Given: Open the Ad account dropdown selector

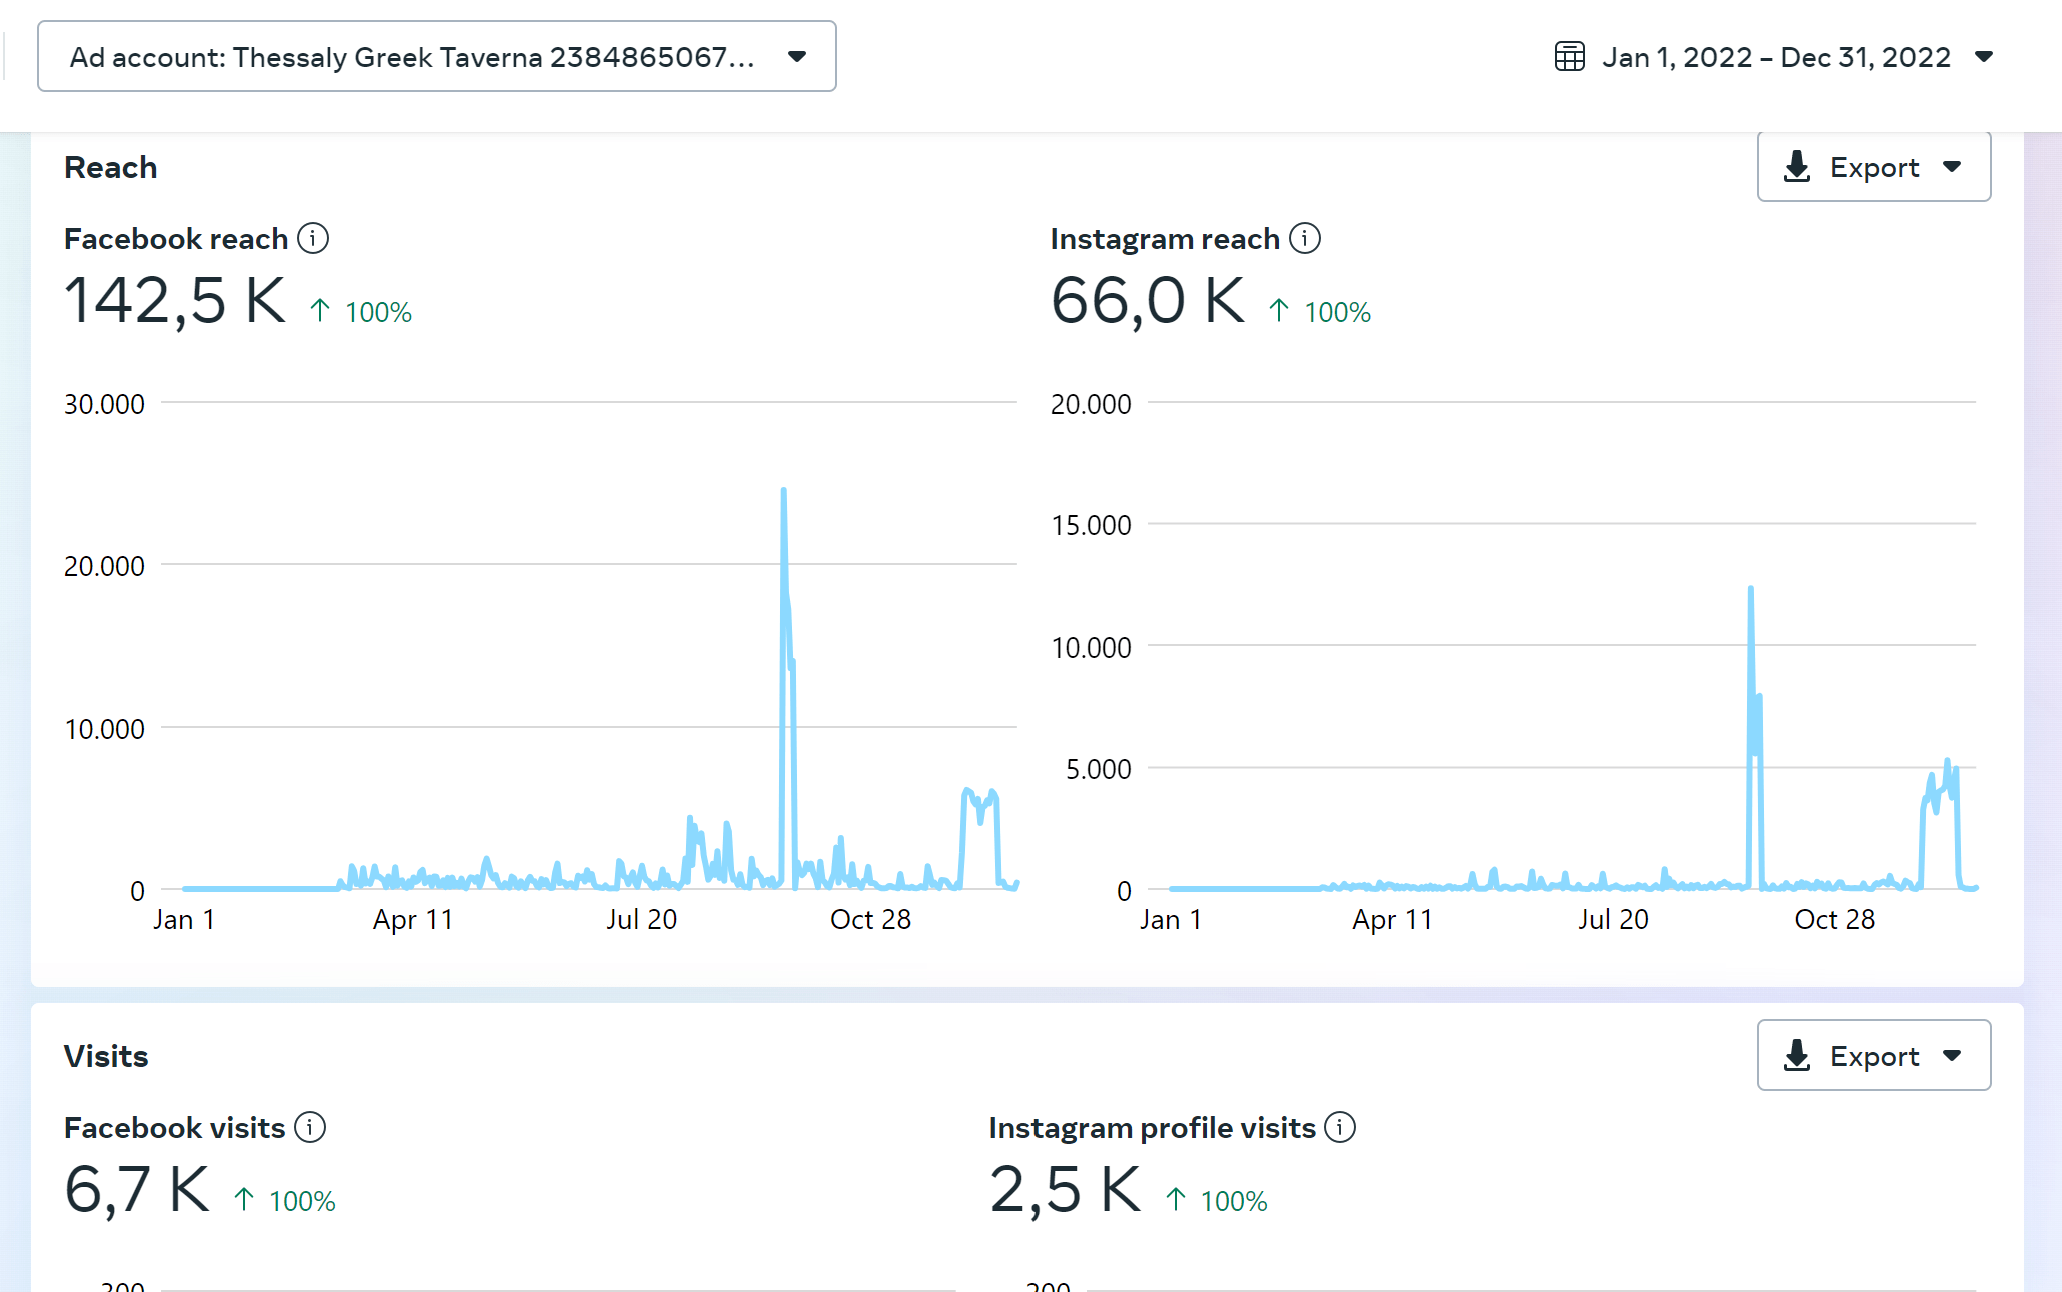Looking at the screenshot, I should point(436,57).
